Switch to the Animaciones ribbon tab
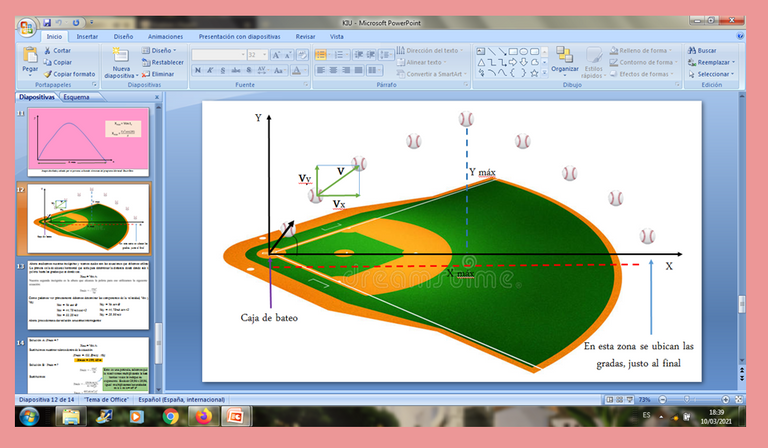The height and width of the screenshot is (448, 768). (165, 36)
